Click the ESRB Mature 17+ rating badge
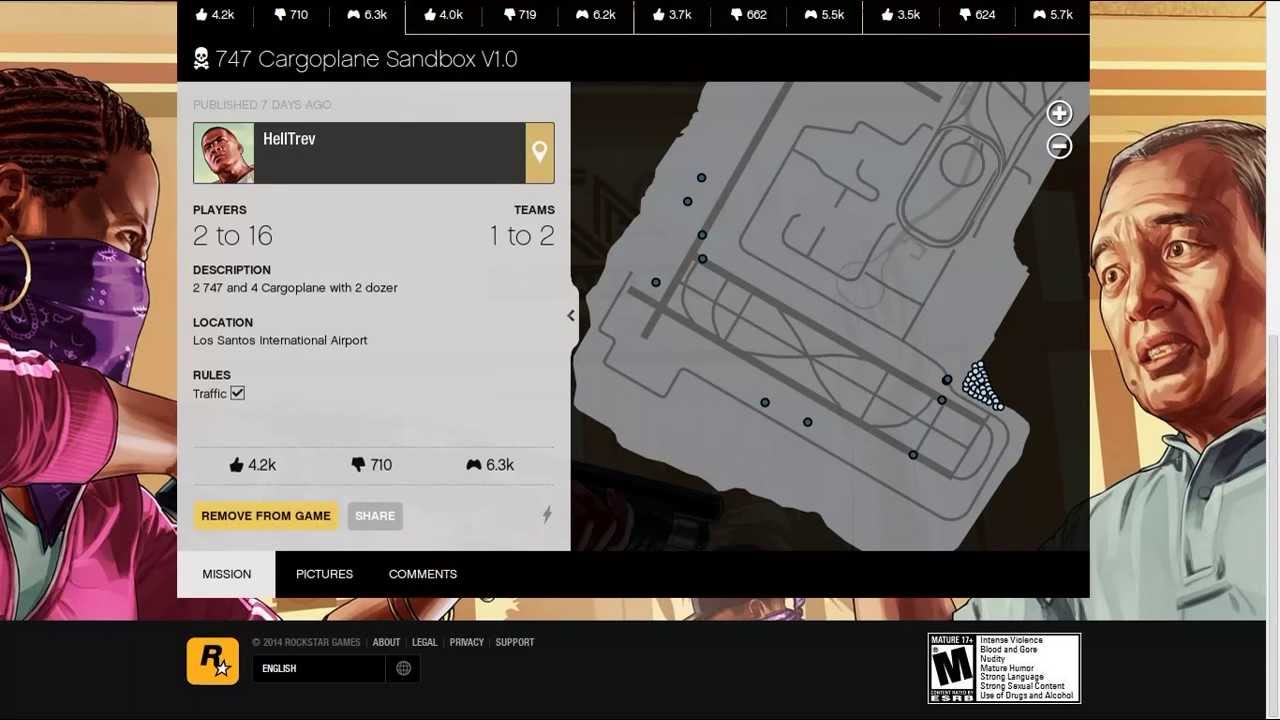The height and width of the screenshot is (720, 1280). (x=1004, y=668)
